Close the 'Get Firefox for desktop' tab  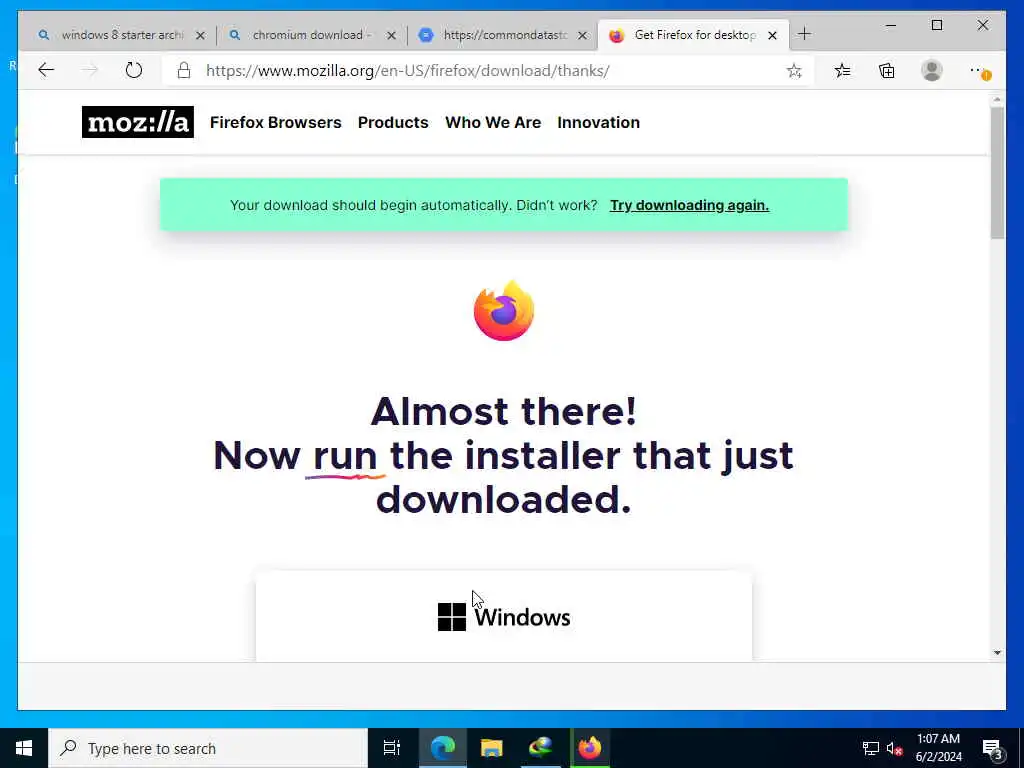point(773,35)
